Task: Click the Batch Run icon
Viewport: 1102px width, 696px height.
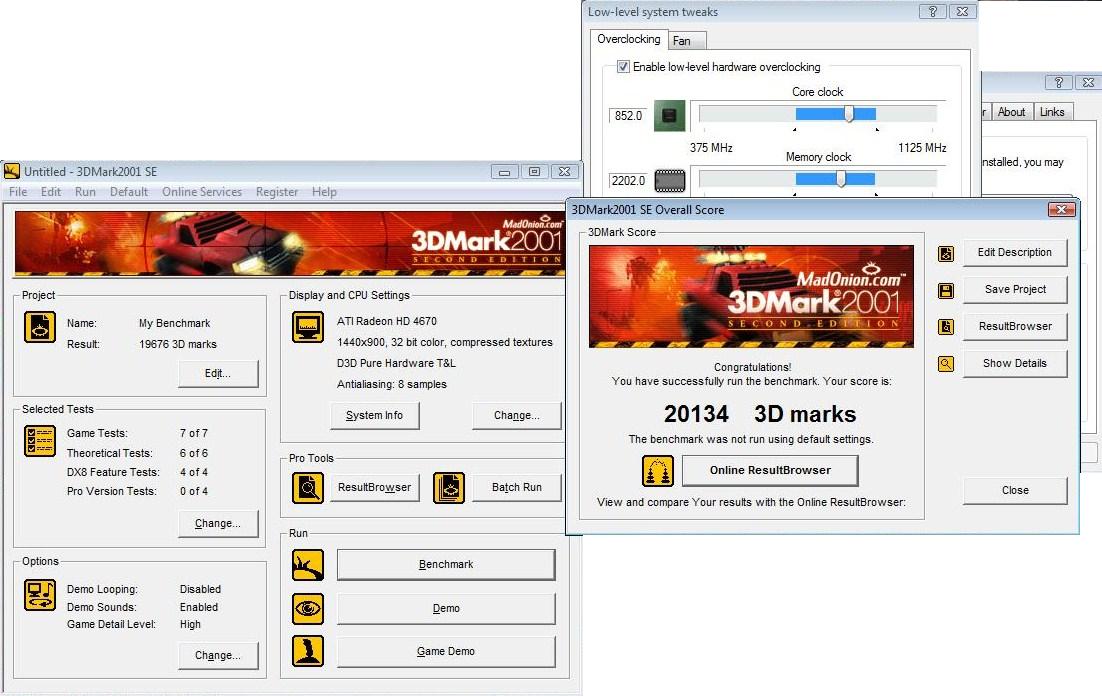Action: 449,487
